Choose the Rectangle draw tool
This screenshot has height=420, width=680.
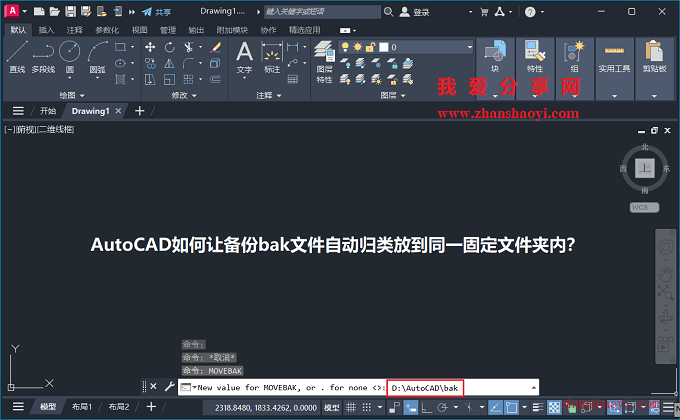coord(120,47)
